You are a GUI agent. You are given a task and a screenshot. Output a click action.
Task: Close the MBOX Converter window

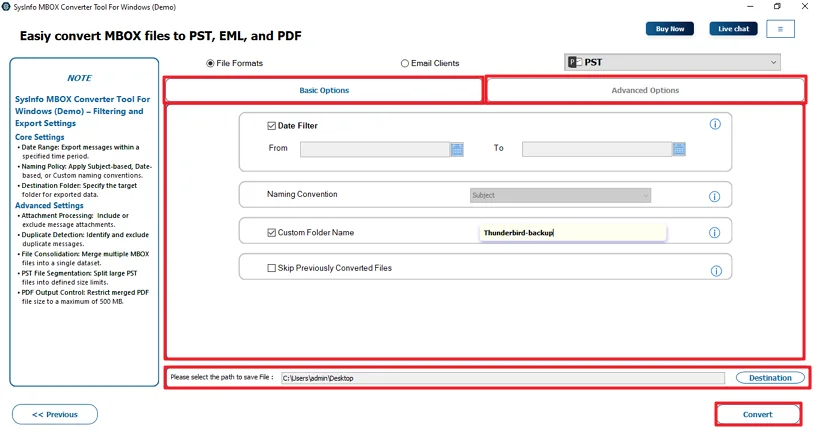(x=805, y=6)
